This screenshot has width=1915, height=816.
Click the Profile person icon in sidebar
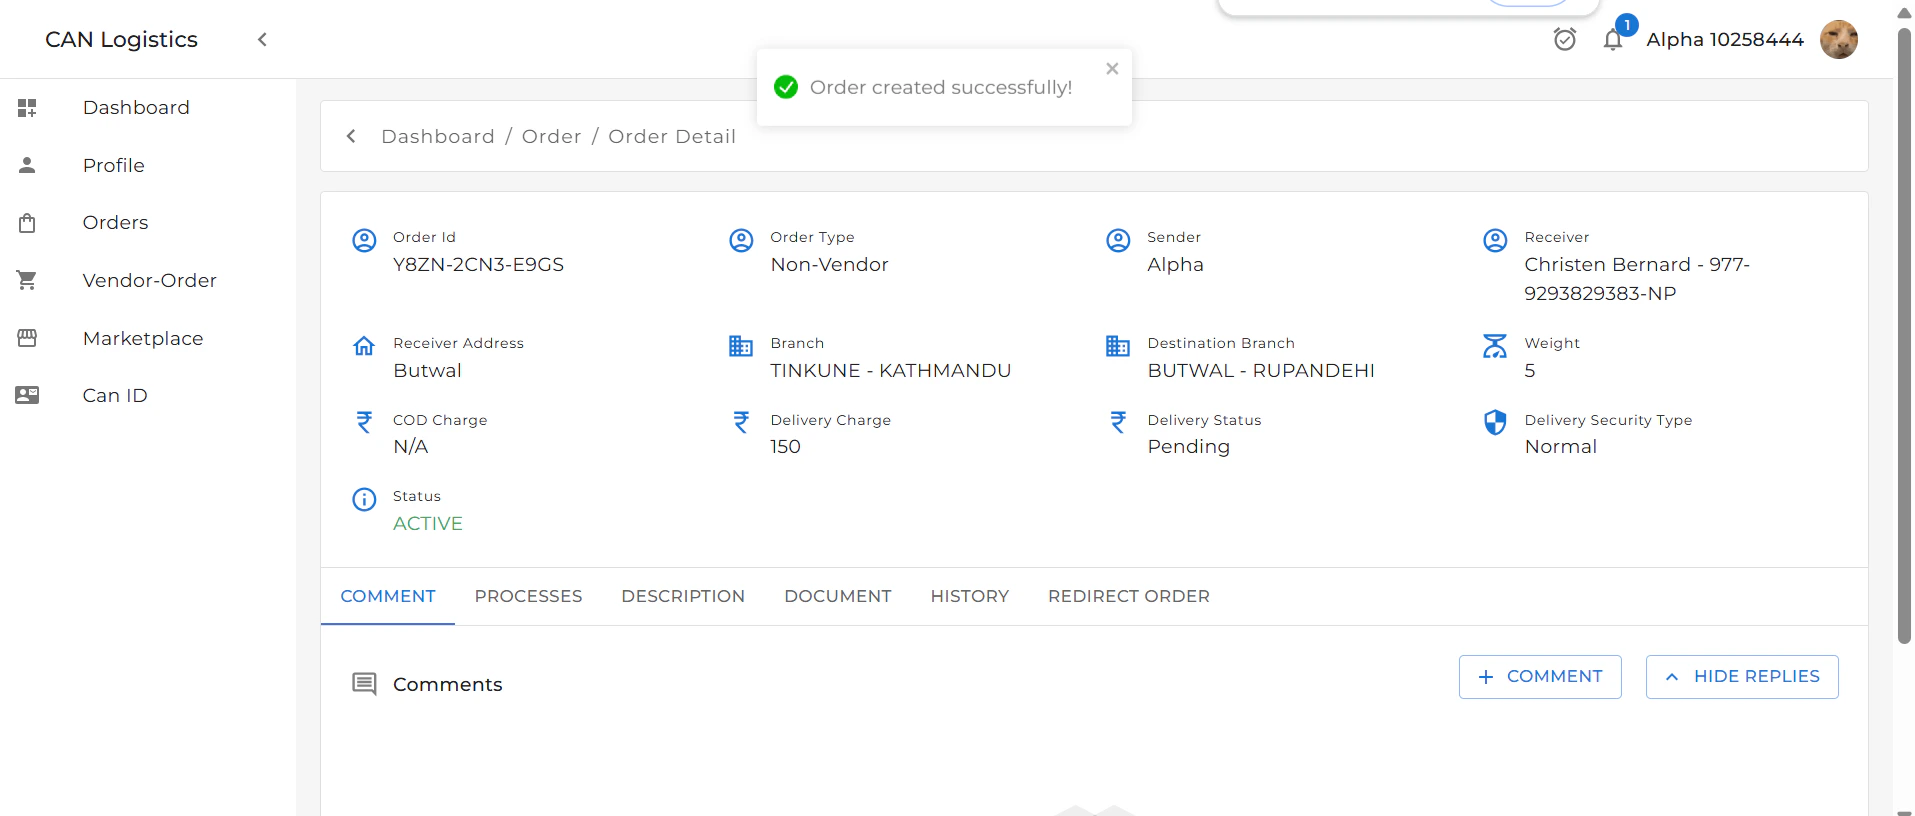[27, 165]
